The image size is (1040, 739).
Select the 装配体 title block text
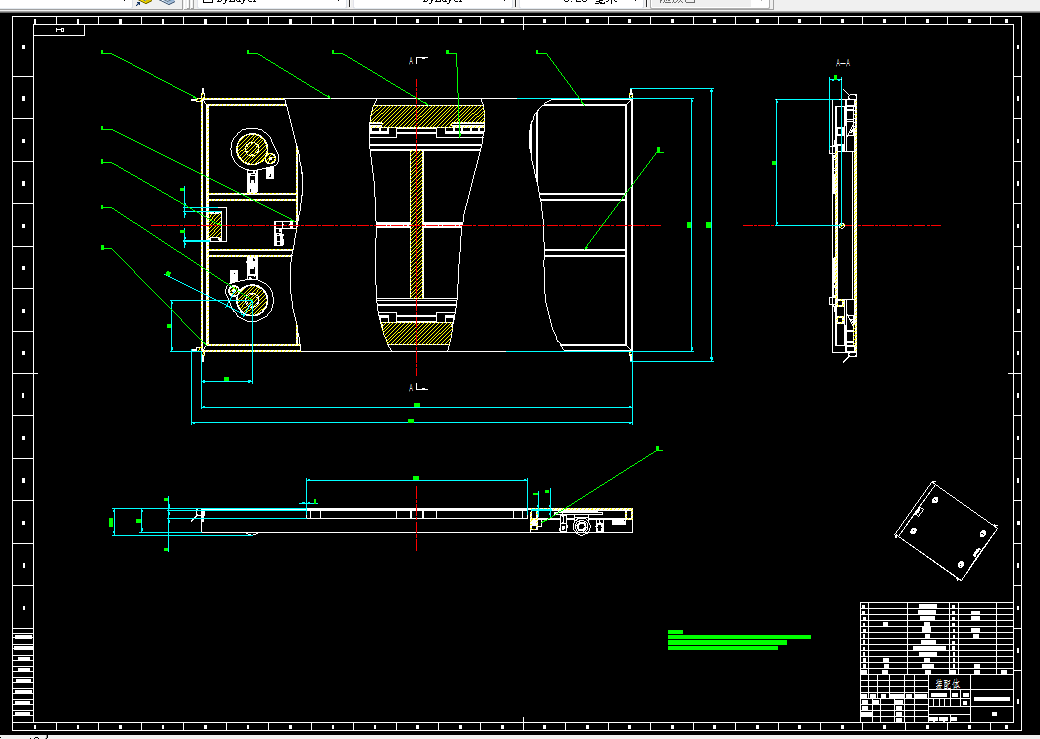click(x=947, y=683)
